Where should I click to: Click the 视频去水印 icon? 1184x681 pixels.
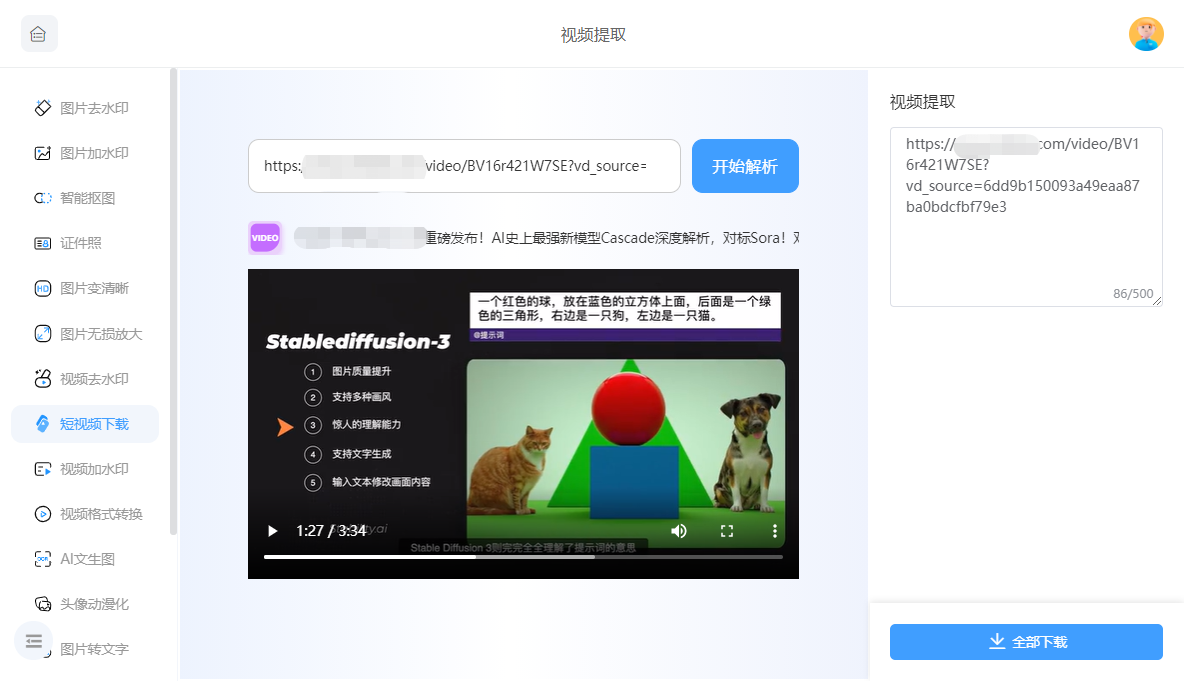[43, 378]
